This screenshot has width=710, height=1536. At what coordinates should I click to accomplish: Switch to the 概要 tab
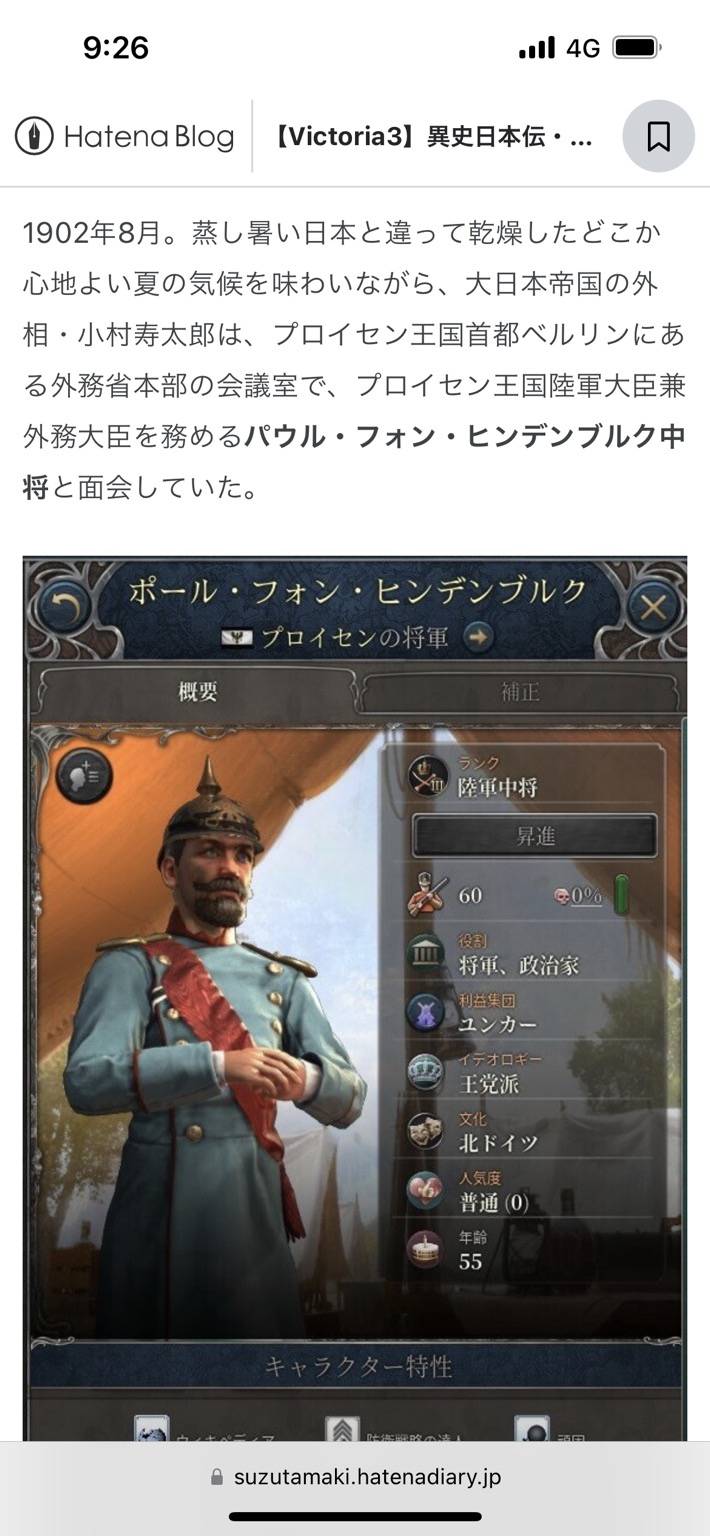[x=197, y=692]
